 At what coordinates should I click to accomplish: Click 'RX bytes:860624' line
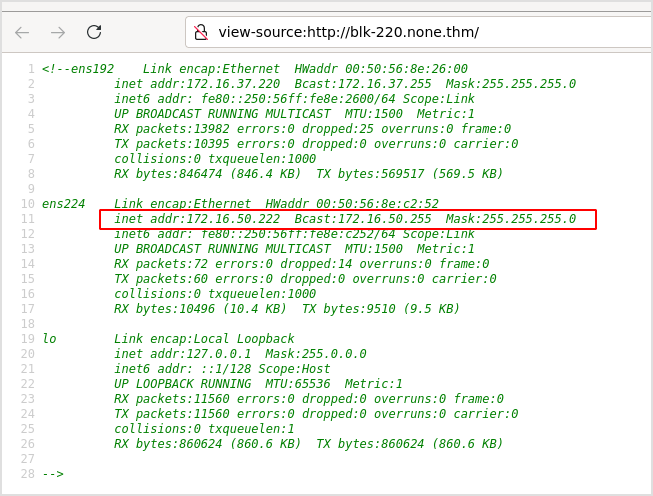(x=309, y=444)
